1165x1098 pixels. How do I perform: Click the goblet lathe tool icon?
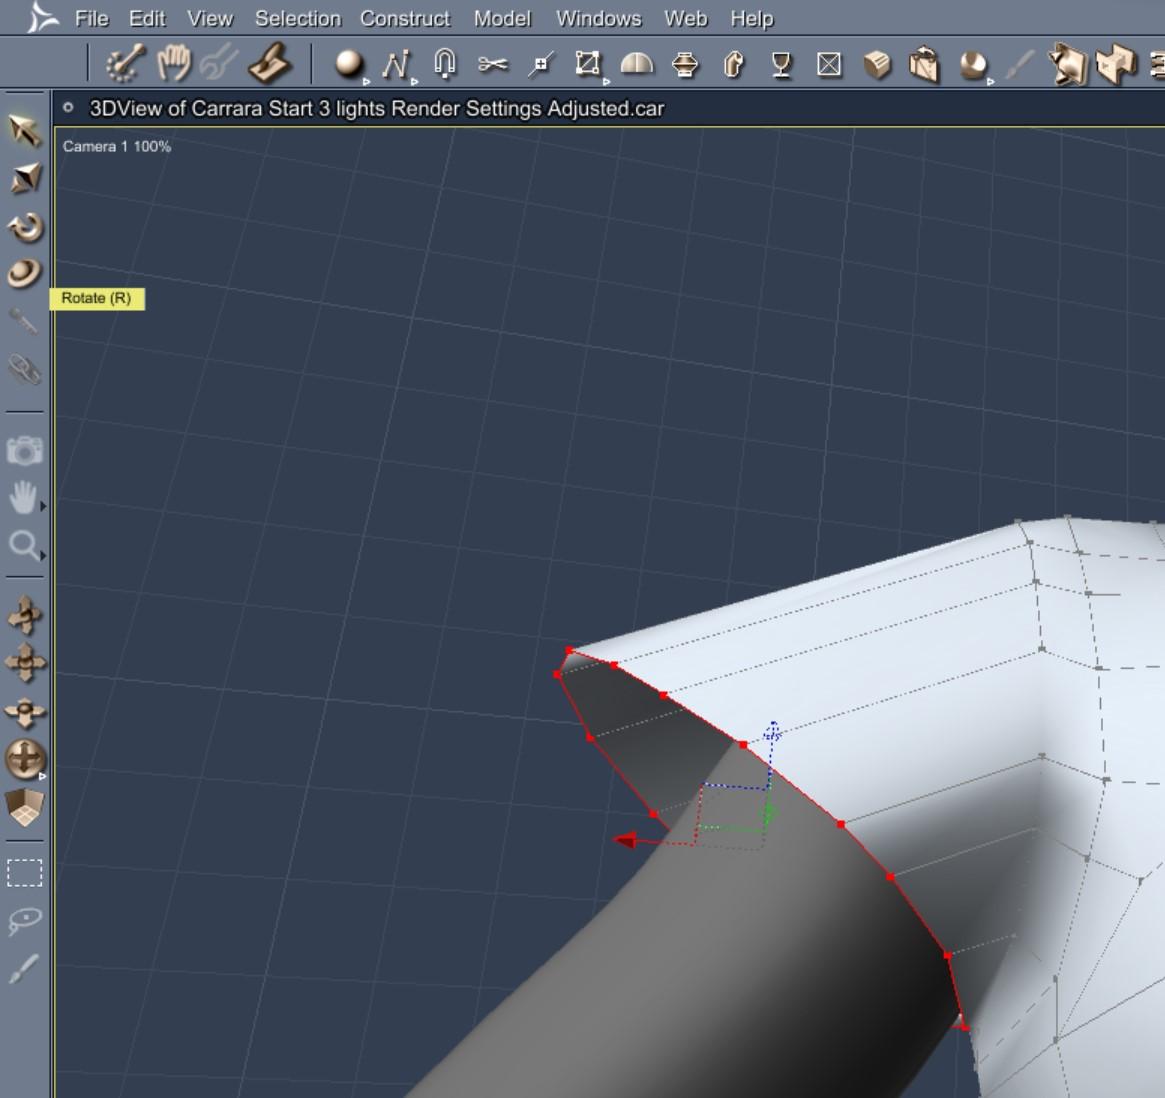(781, 65)
